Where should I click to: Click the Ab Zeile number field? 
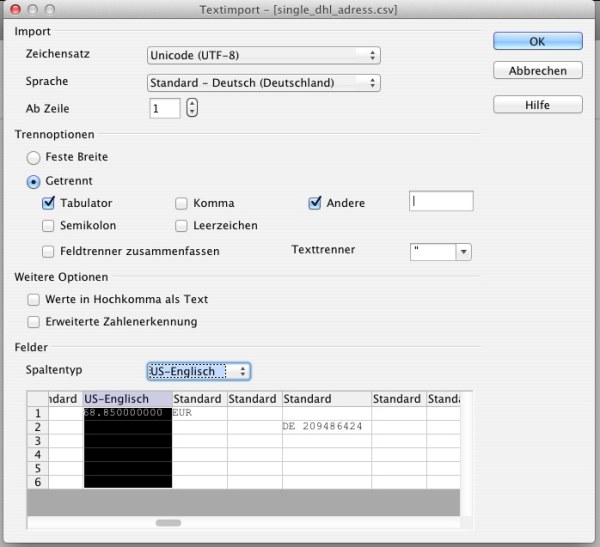click(165, 109)
